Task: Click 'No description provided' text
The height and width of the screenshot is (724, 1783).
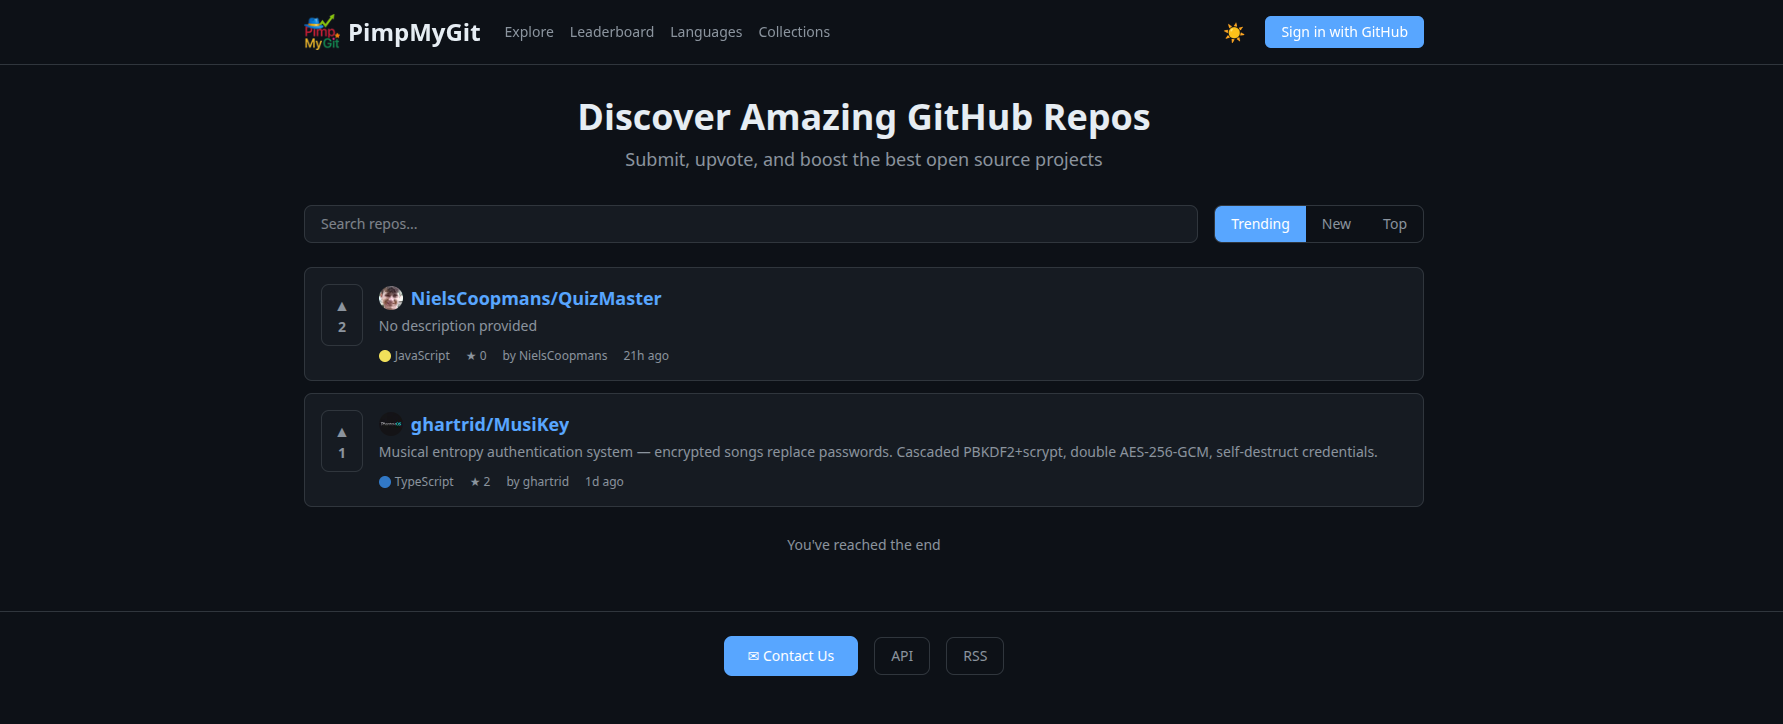Action: coord(458,326)
